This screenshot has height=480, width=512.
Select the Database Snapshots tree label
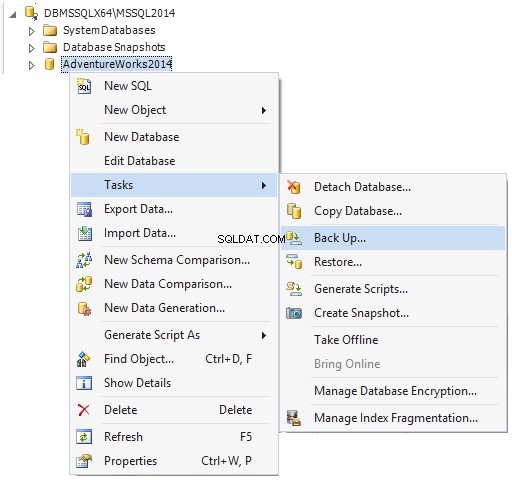[x=114, y=47]
